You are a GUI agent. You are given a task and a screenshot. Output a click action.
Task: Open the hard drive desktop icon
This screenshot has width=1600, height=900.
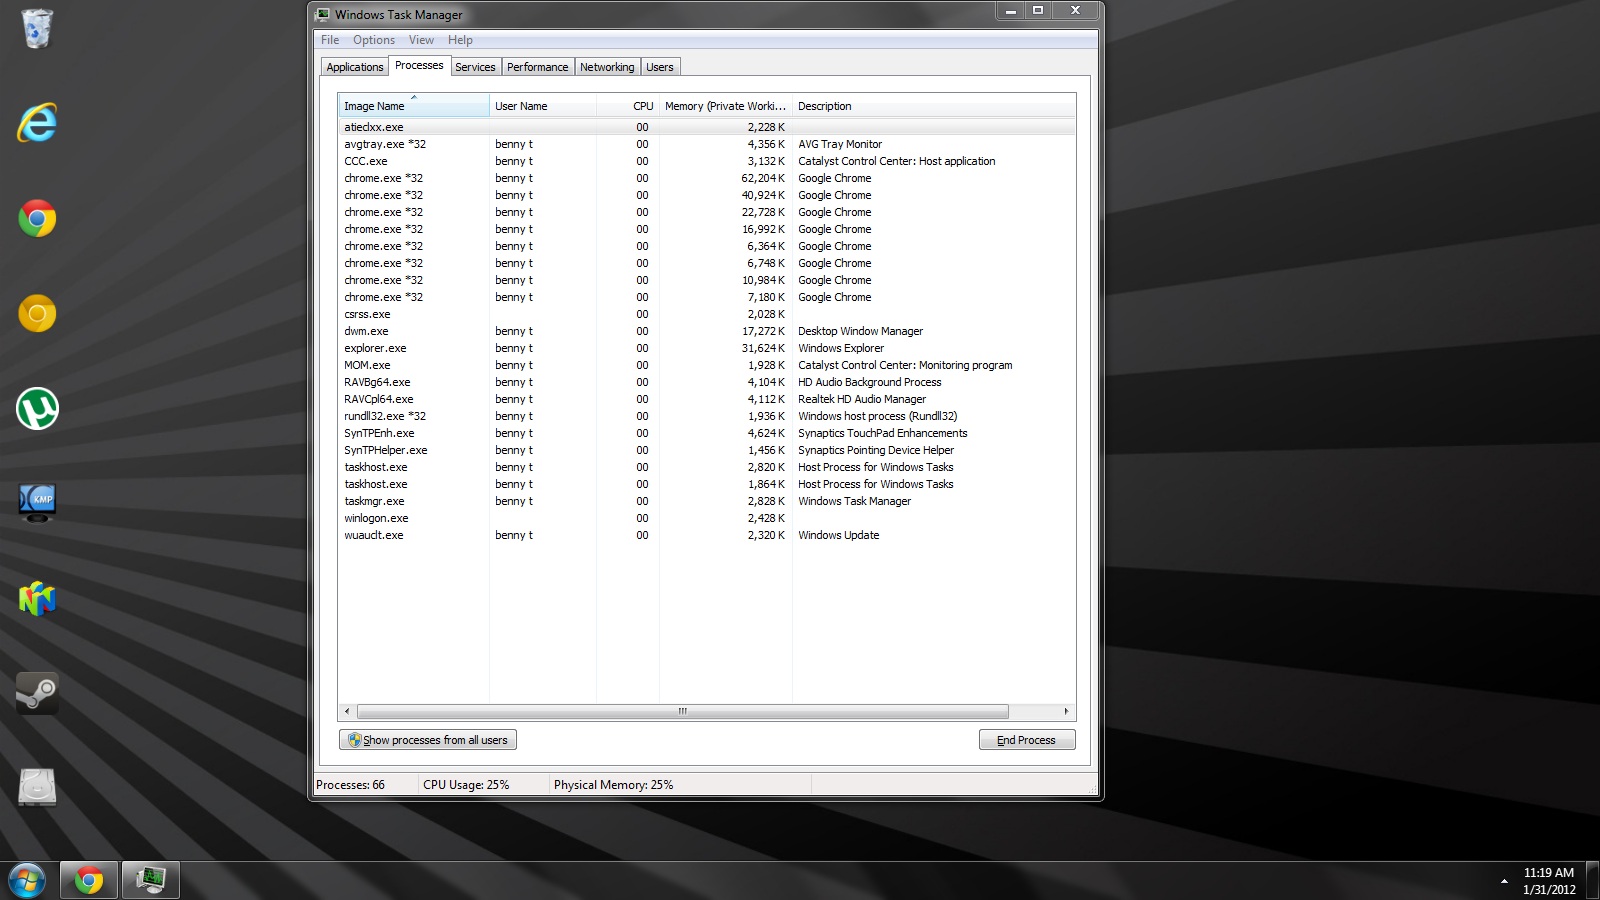coord(37,787)
